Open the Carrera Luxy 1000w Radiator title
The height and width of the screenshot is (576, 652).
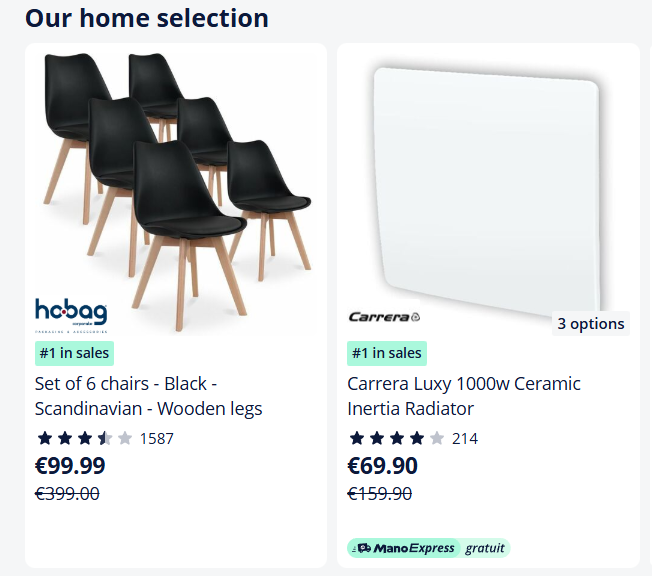(x=463, y=396)
